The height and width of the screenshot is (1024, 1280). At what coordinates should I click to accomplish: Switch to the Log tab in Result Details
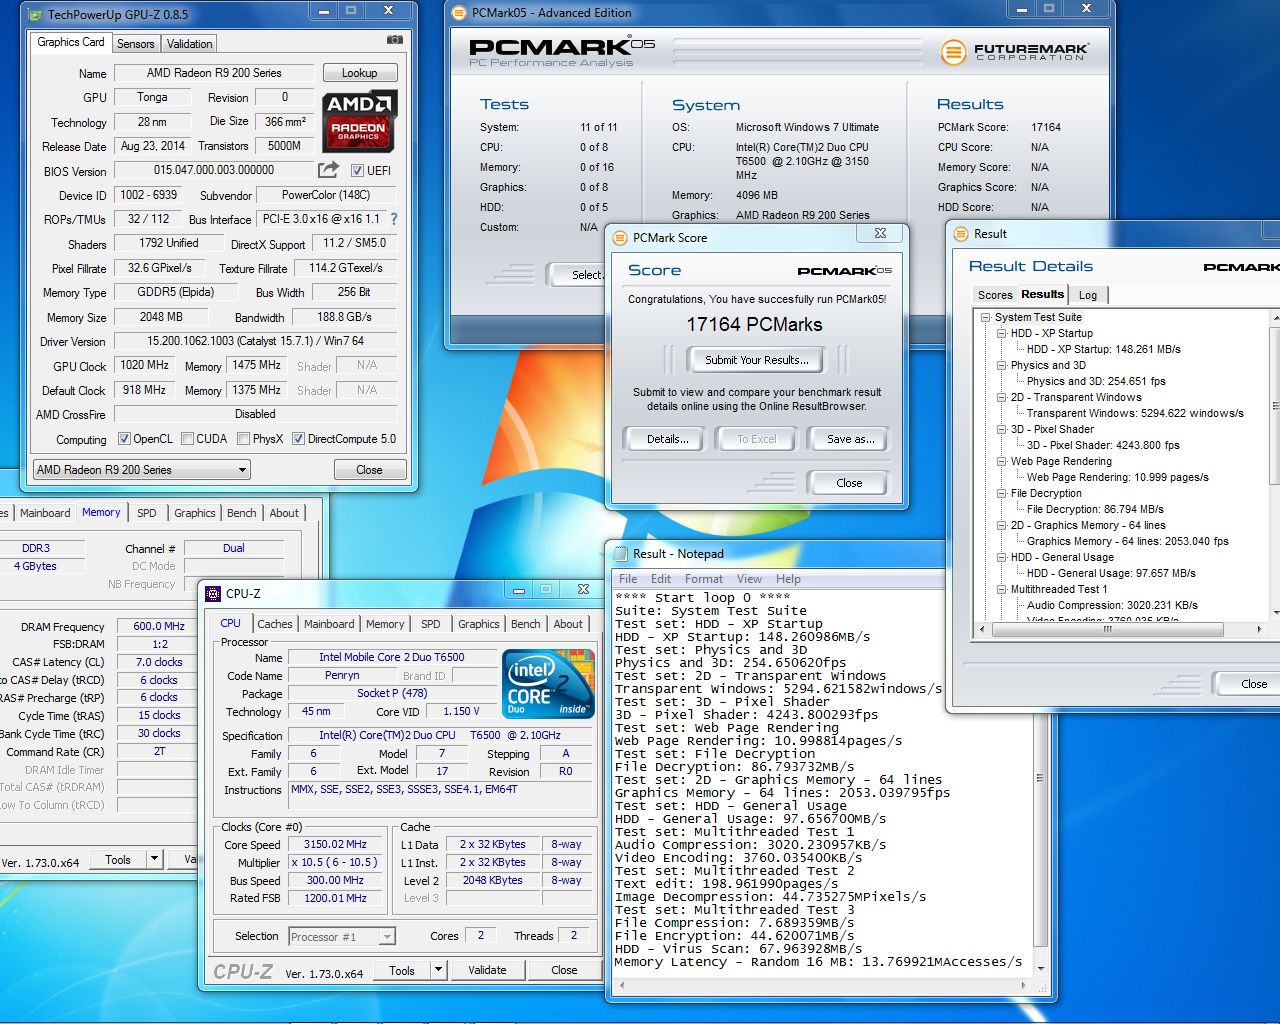[1088, 295]
